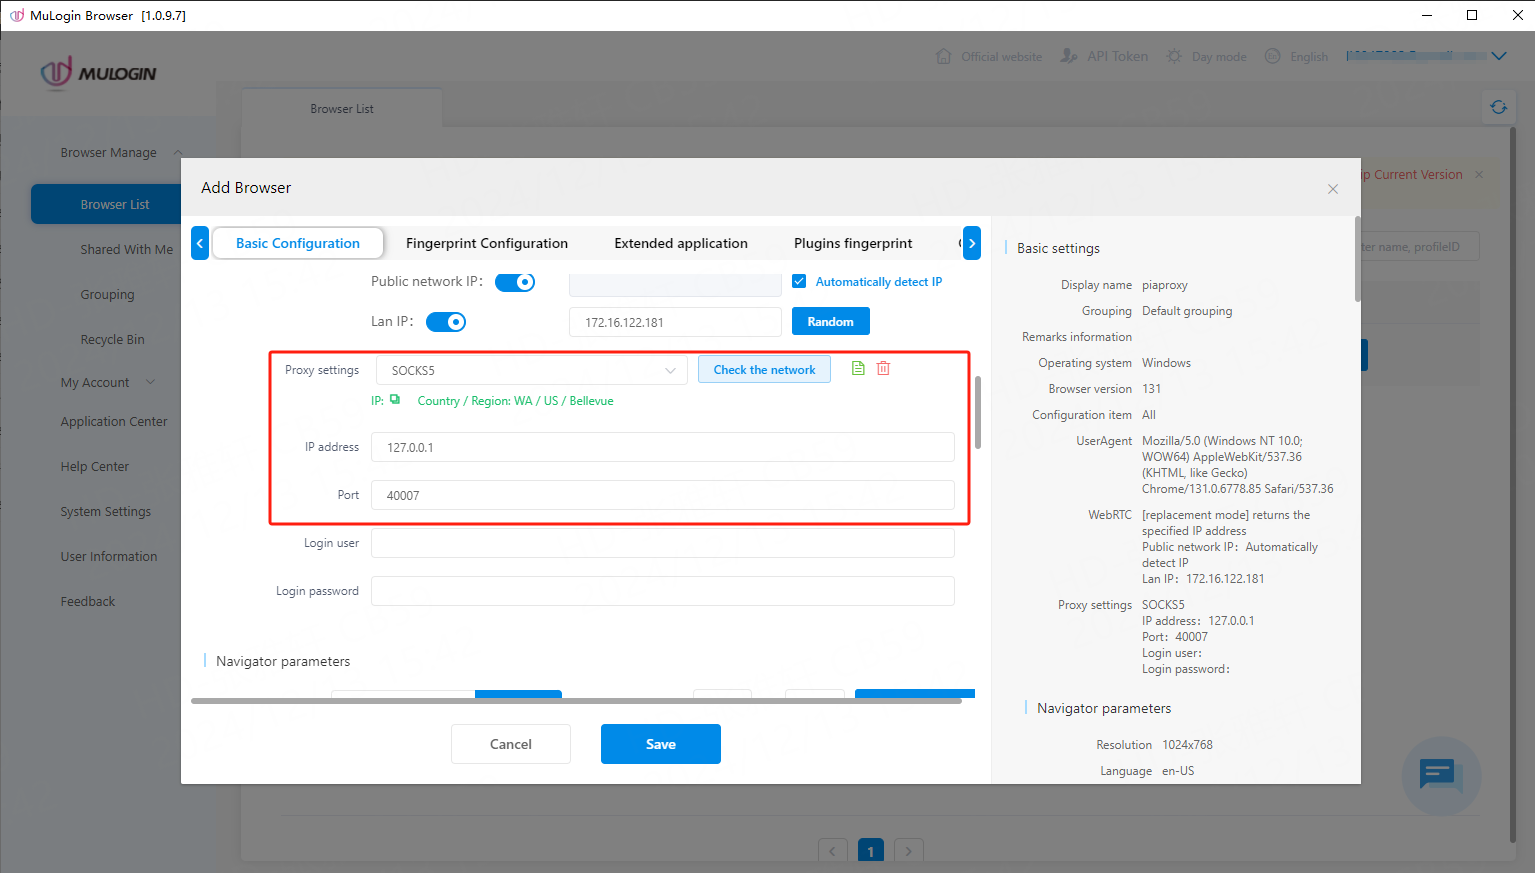Click the green proxy document icon
1535x873 pixels.
tap(858, 369)
